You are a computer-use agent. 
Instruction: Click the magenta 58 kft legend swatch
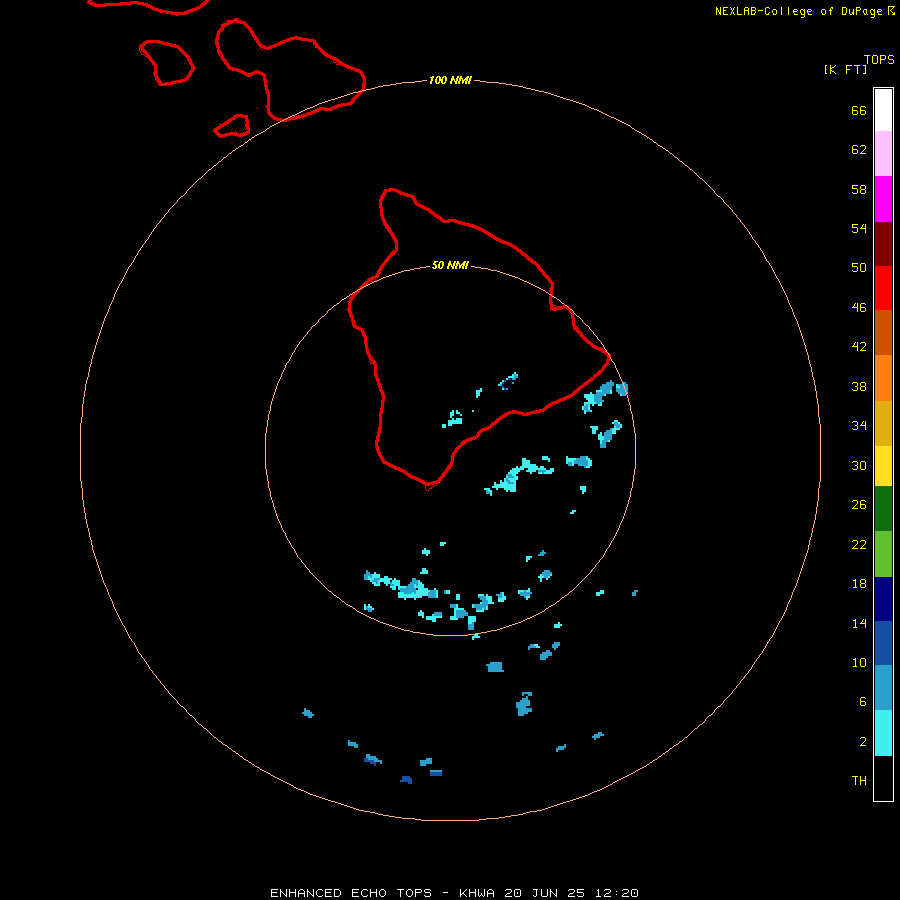tap(883, 199)
